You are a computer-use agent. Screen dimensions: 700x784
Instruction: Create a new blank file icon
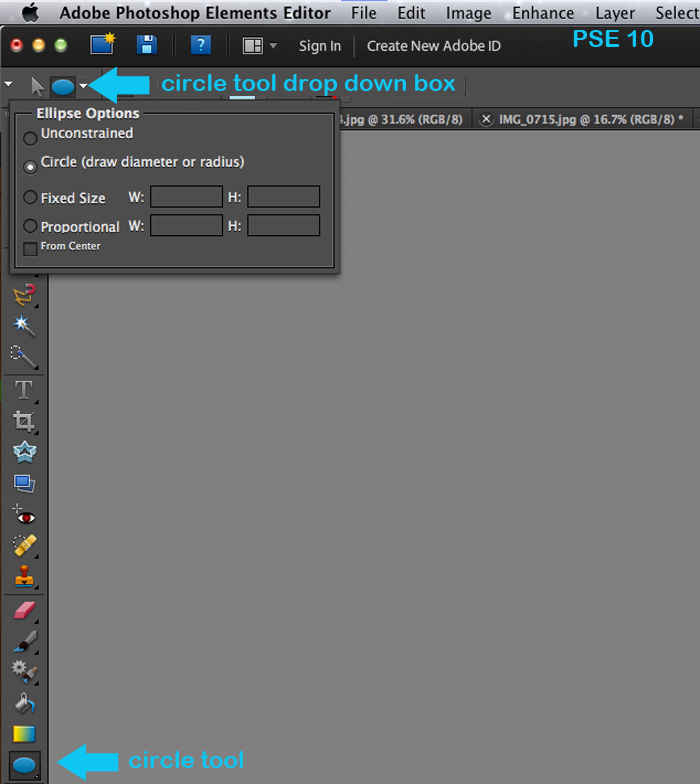(x=102, y=44)
